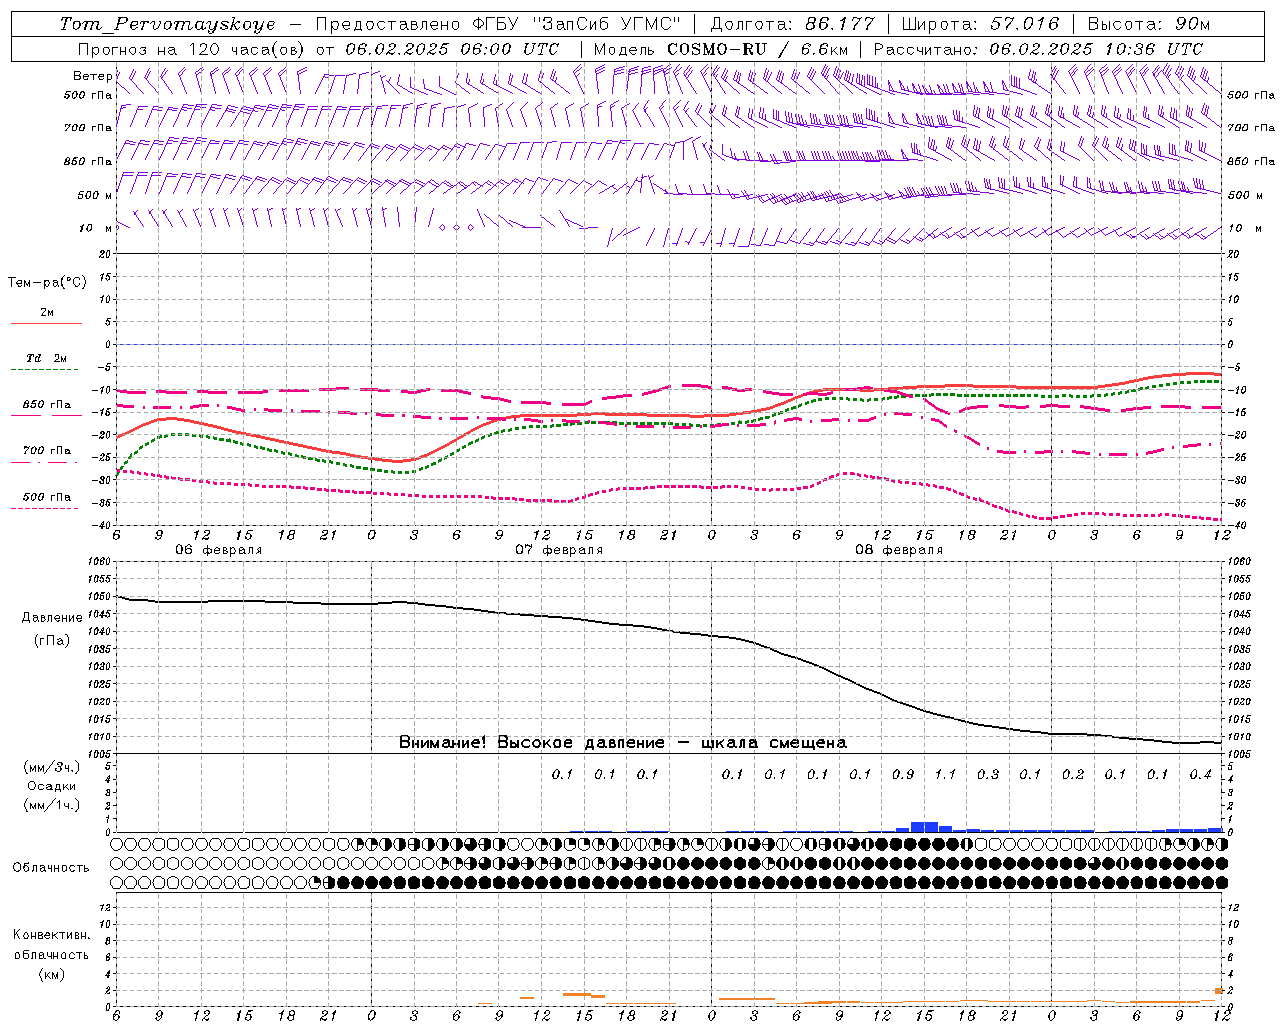Click the 'Облачность' cloud cover label
The image size is (1280, 1024).
tap(51, 867)
